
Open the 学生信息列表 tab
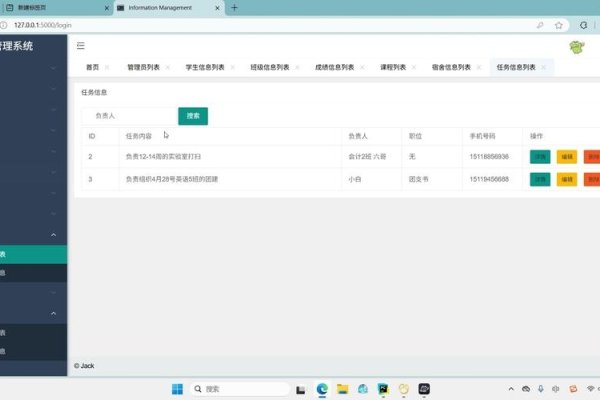click(x=205, y=67)
